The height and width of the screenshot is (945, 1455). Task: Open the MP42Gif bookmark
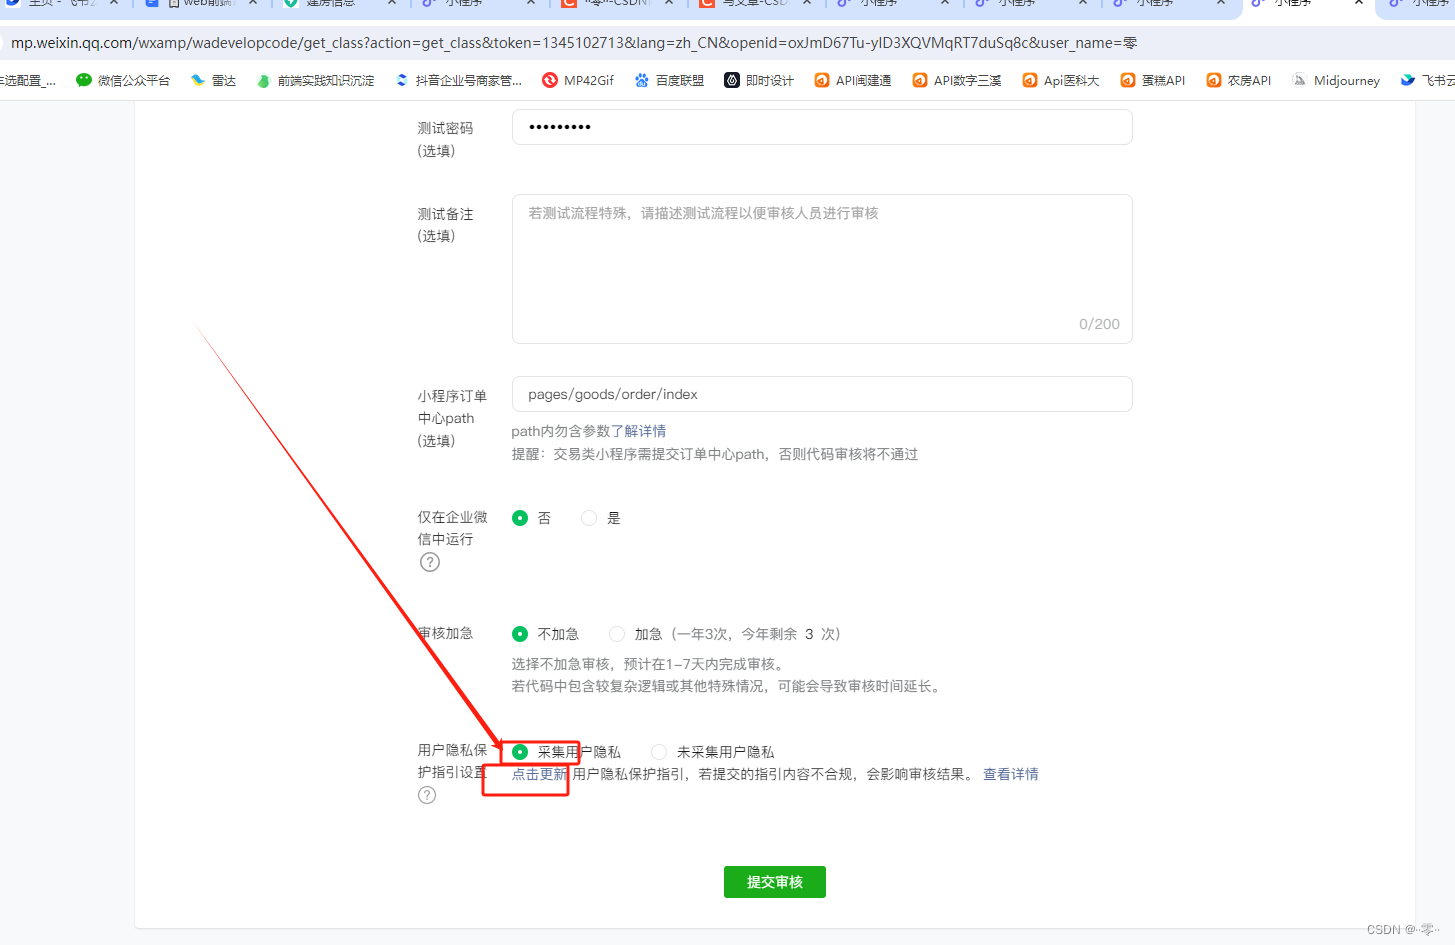578,80
